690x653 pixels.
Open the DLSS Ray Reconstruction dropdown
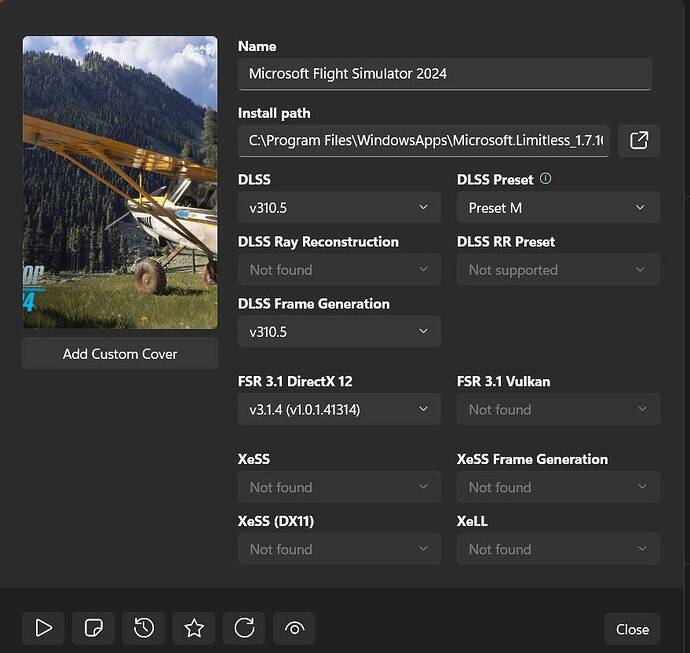coord(339,269)
